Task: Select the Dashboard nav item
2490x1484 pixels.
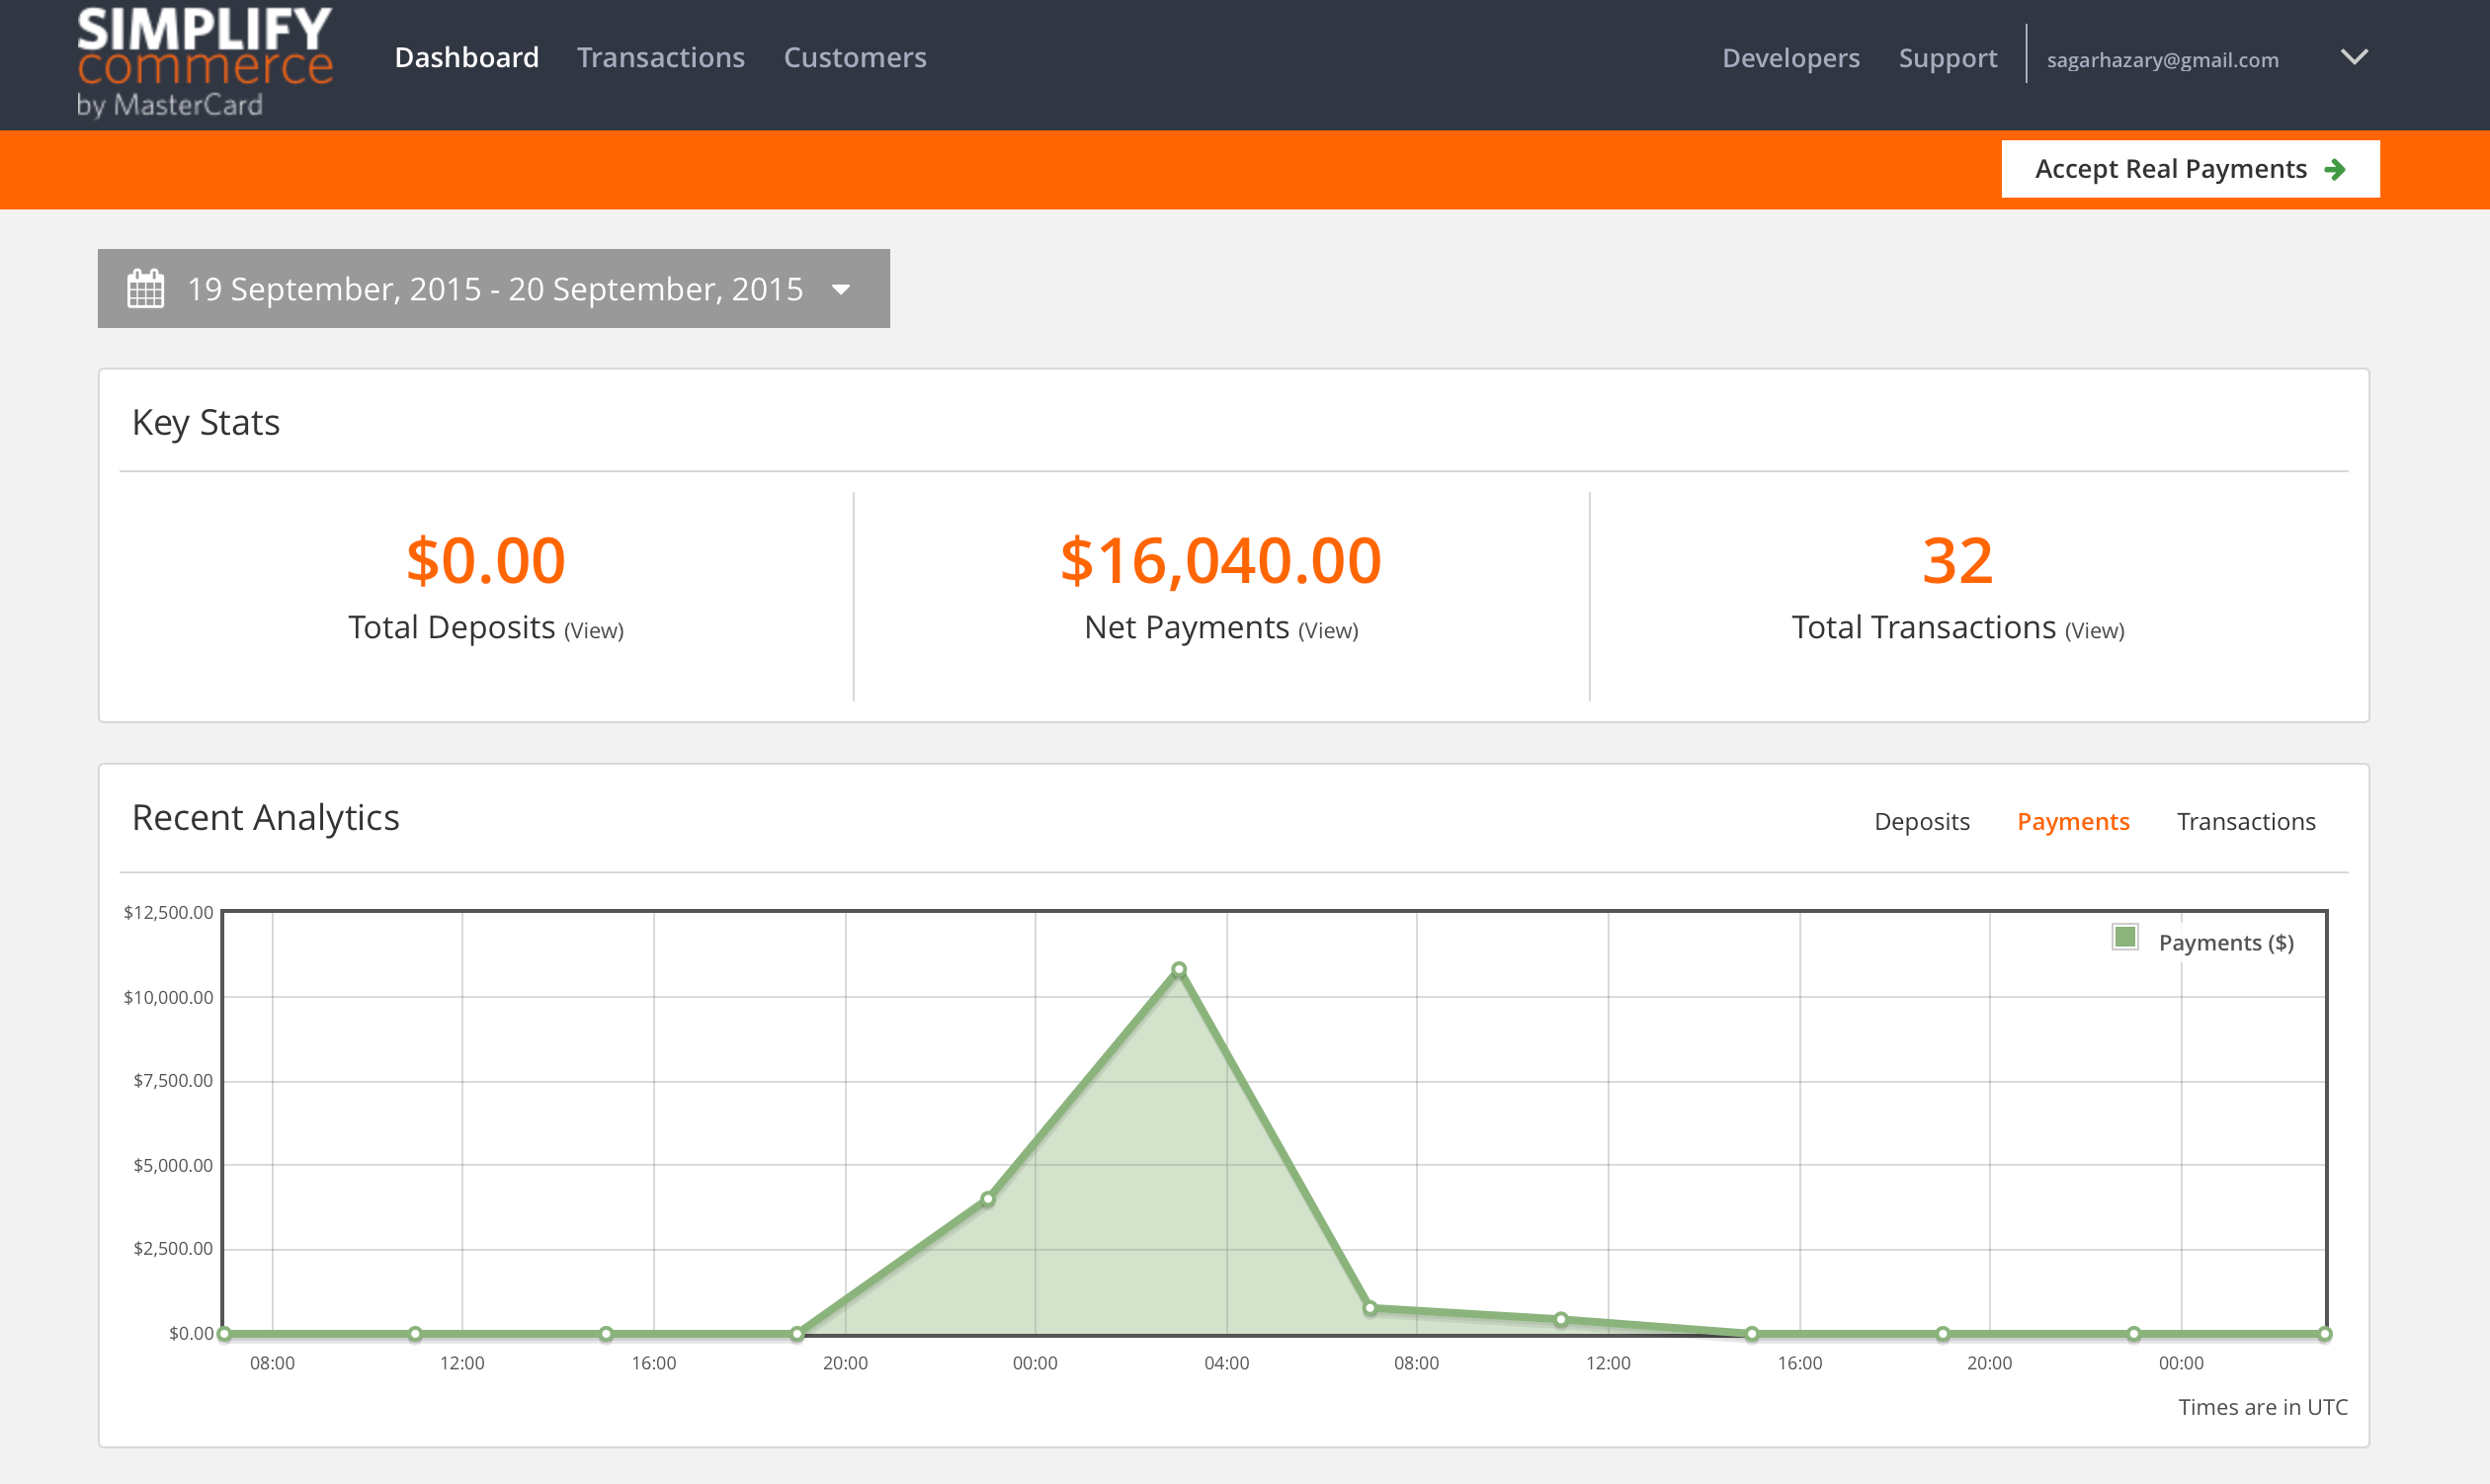Action: [467, 58]
